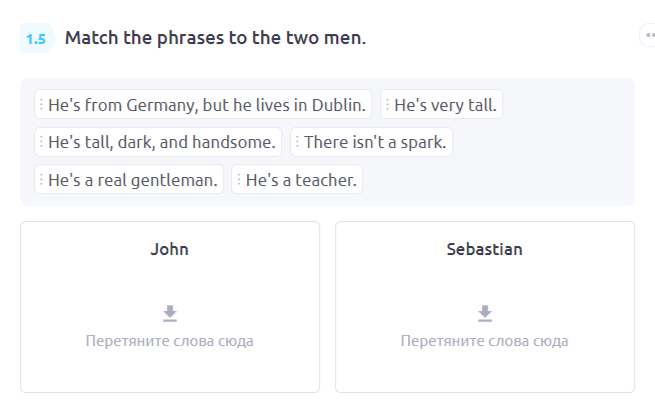Click the drag handle on the Germany phrase
Viewport: 655px width, 410px height.
click(42, 104)
